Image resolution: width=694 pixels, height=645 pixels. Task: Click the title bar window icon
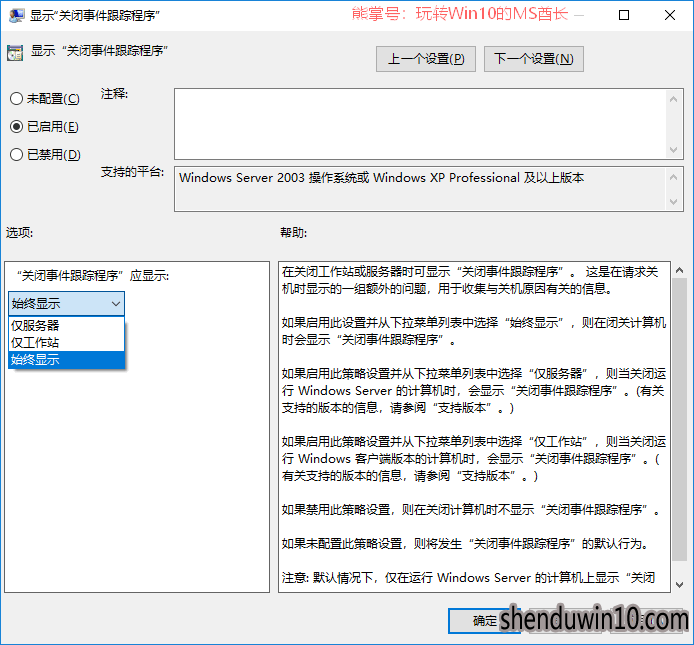coord(17,15)
